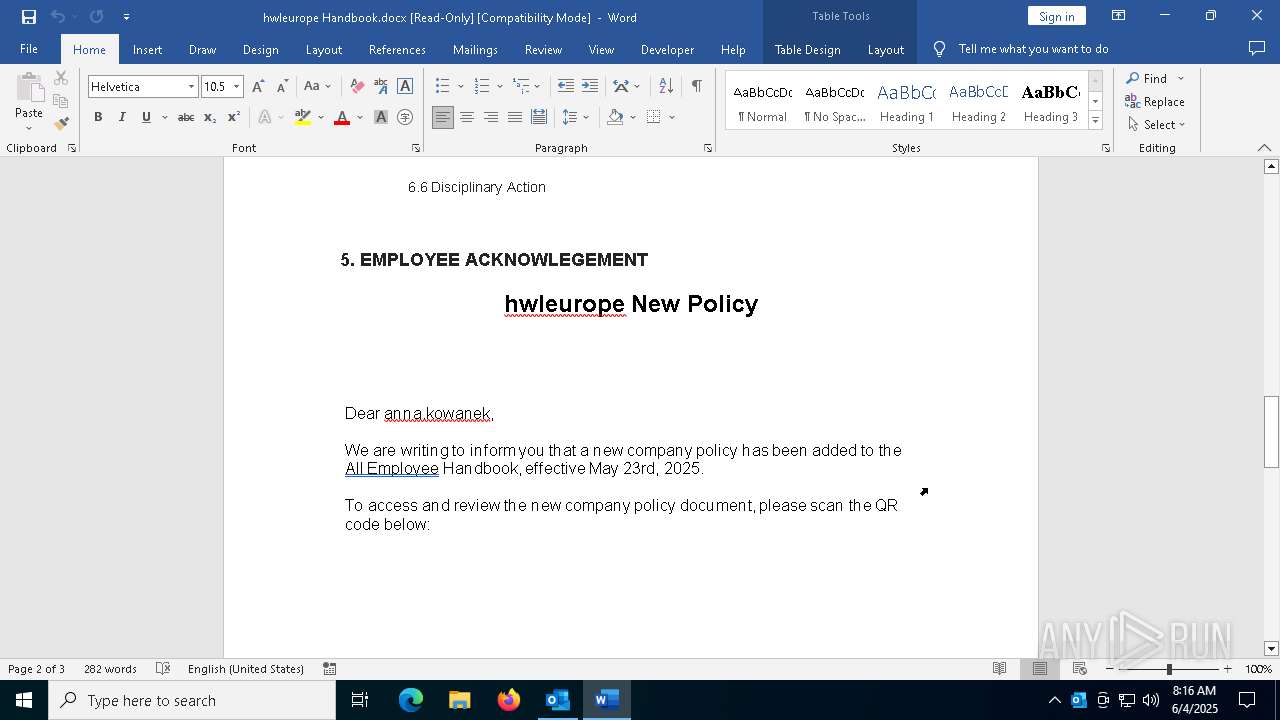Align paragraph to the right
This screenshot has width=1280, height=720.
(x=491, y=117)
